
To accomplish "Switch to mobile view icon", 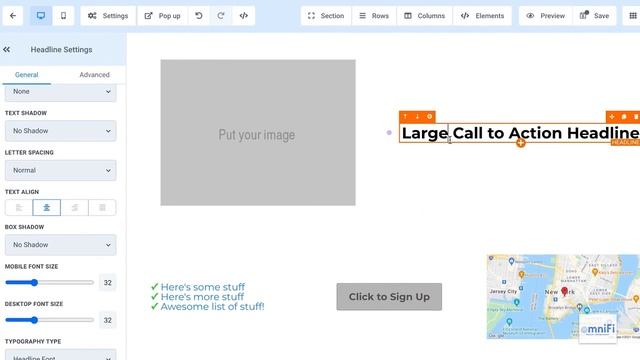I will [63, 16].
